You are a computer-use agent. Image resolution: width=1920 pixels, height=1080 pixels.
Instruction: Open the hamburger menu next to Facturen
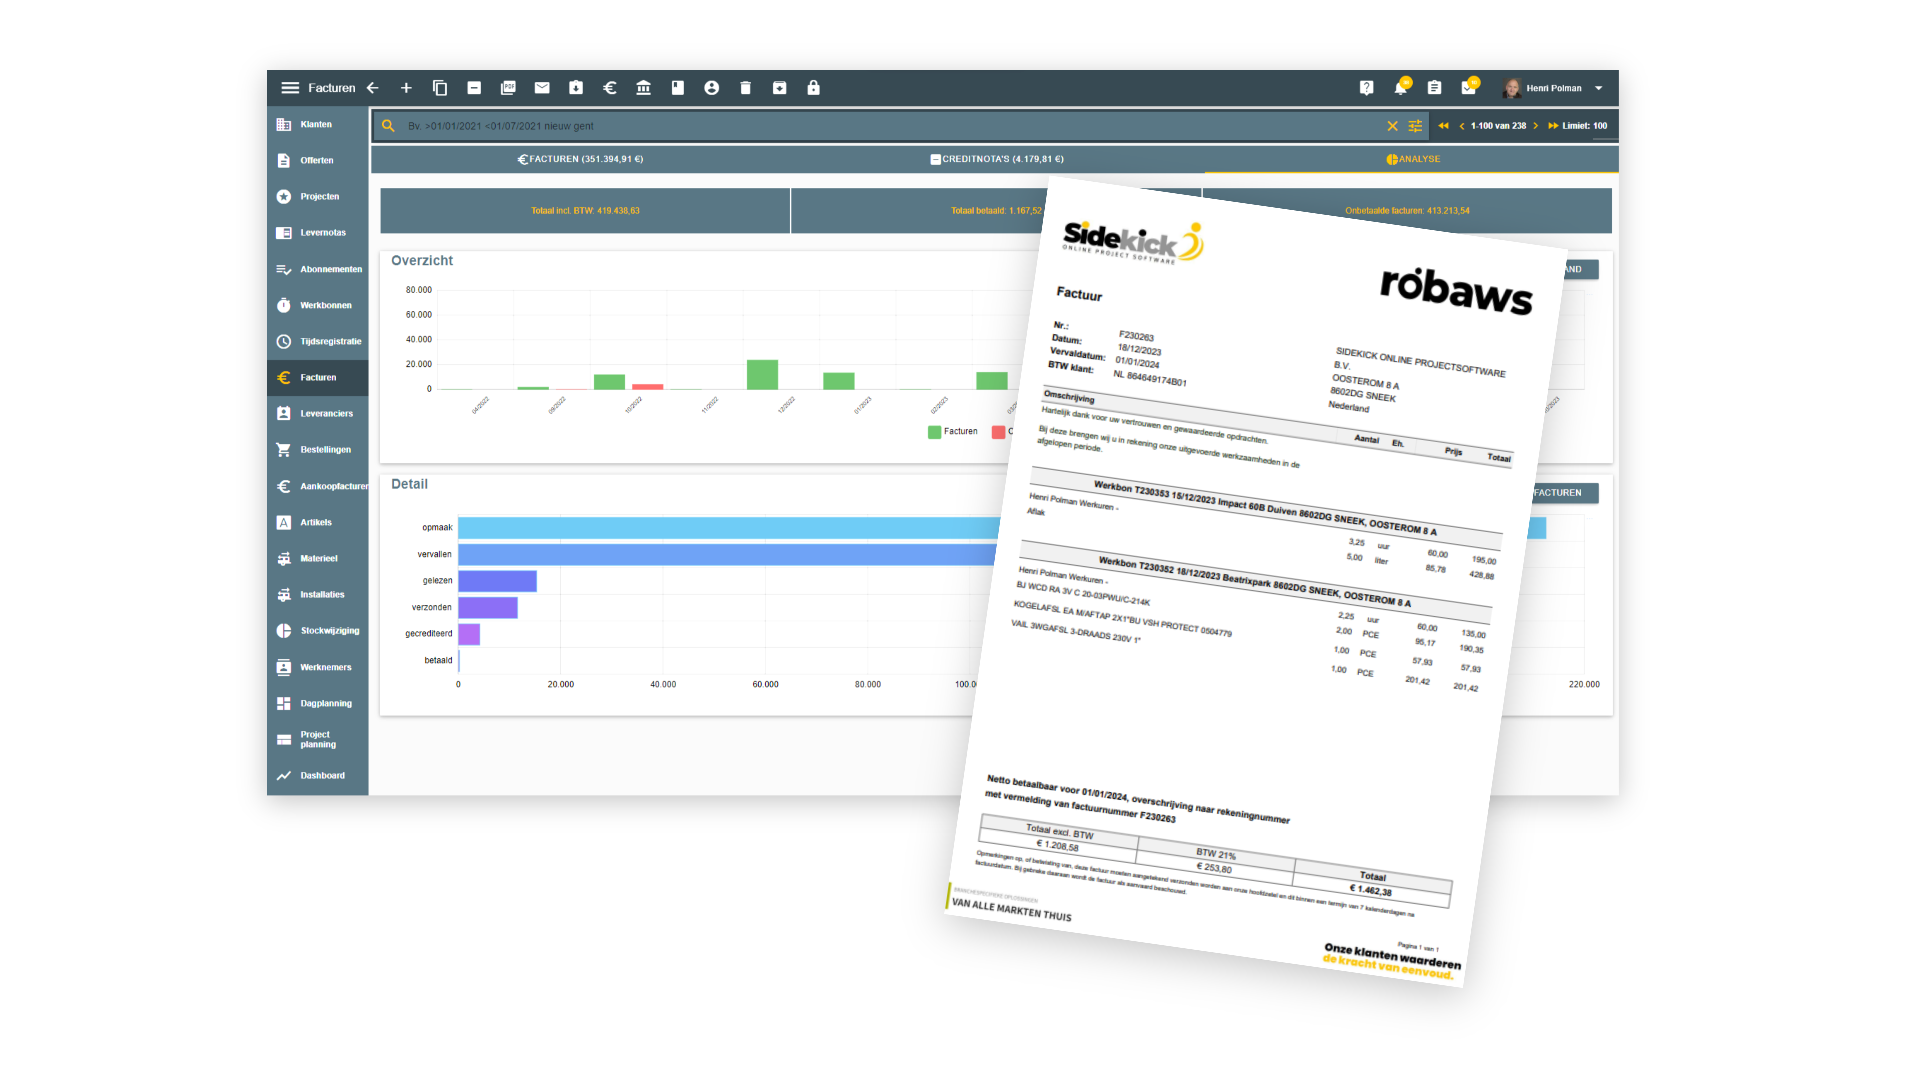pos(290,88)
